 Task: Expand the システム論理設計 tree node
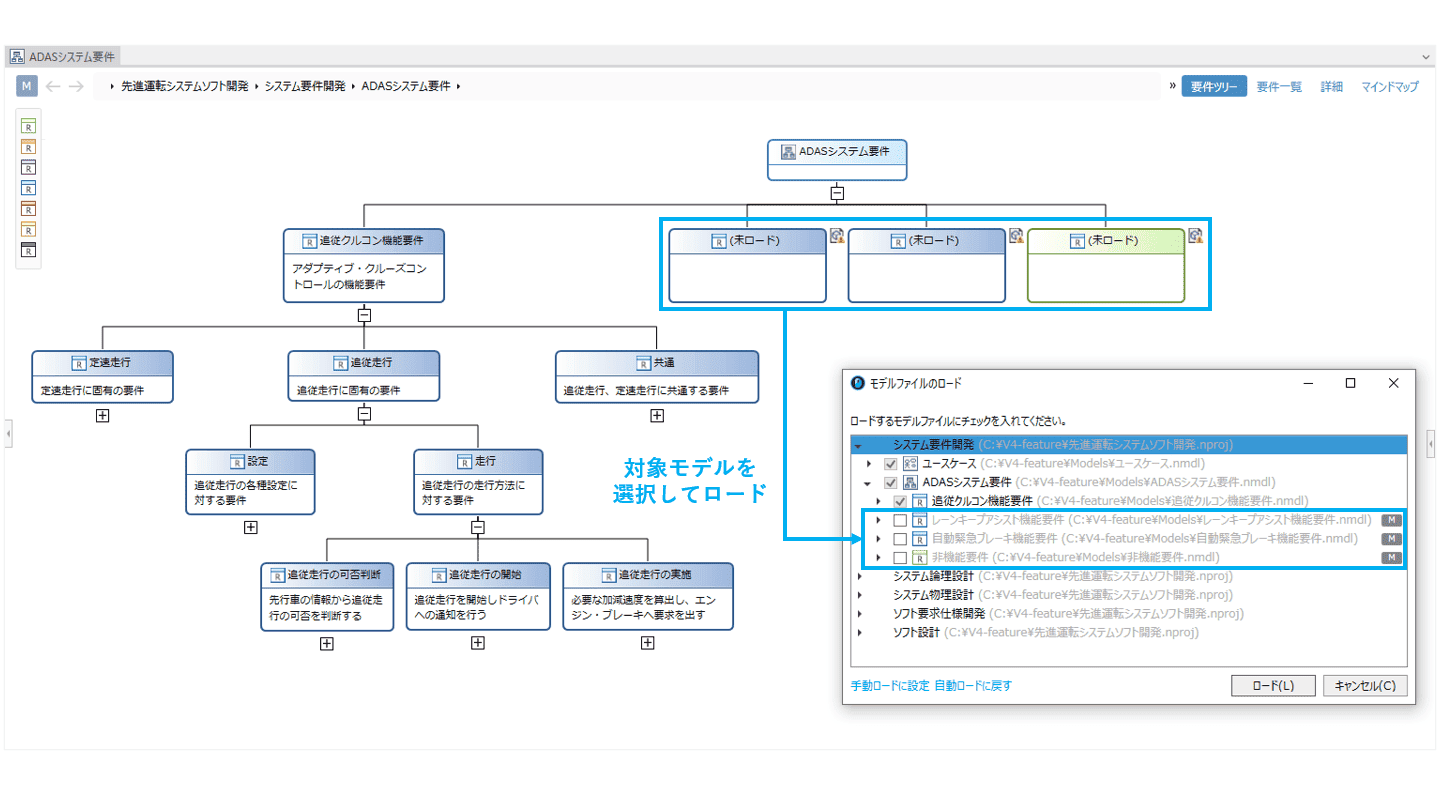(859, 576)
